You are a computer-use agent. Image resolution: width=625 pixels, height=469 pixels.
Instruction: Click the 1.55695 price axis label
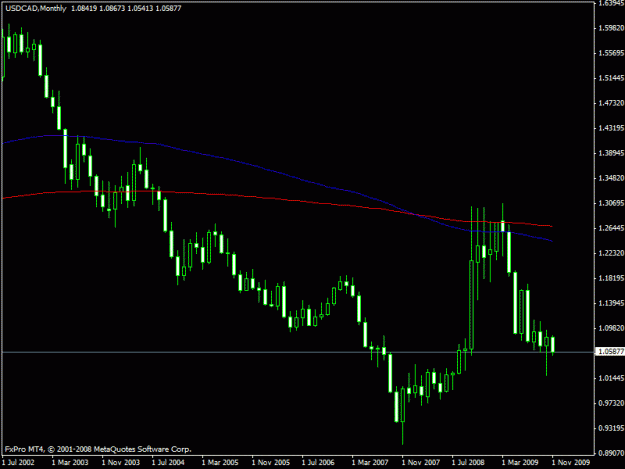pyautogui.click(x=611, y=53)
